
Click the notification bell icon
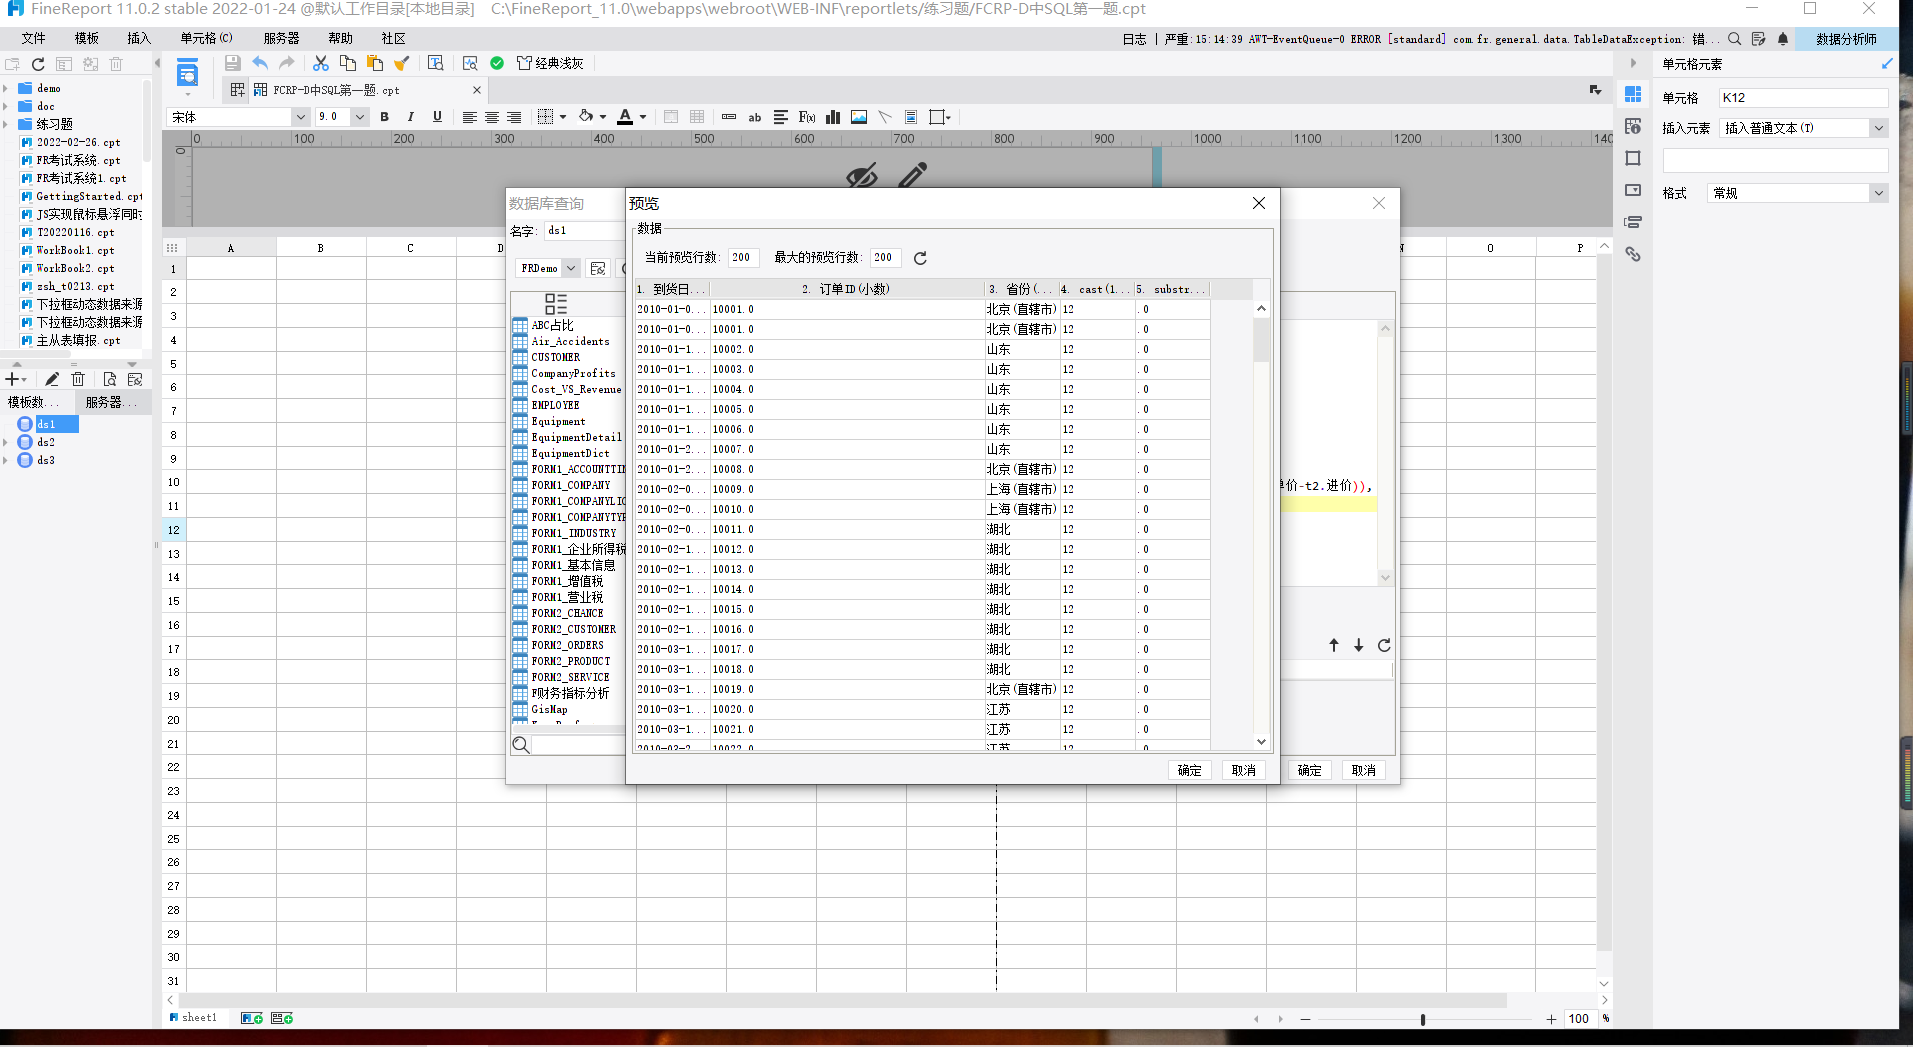pos(1783,39)
